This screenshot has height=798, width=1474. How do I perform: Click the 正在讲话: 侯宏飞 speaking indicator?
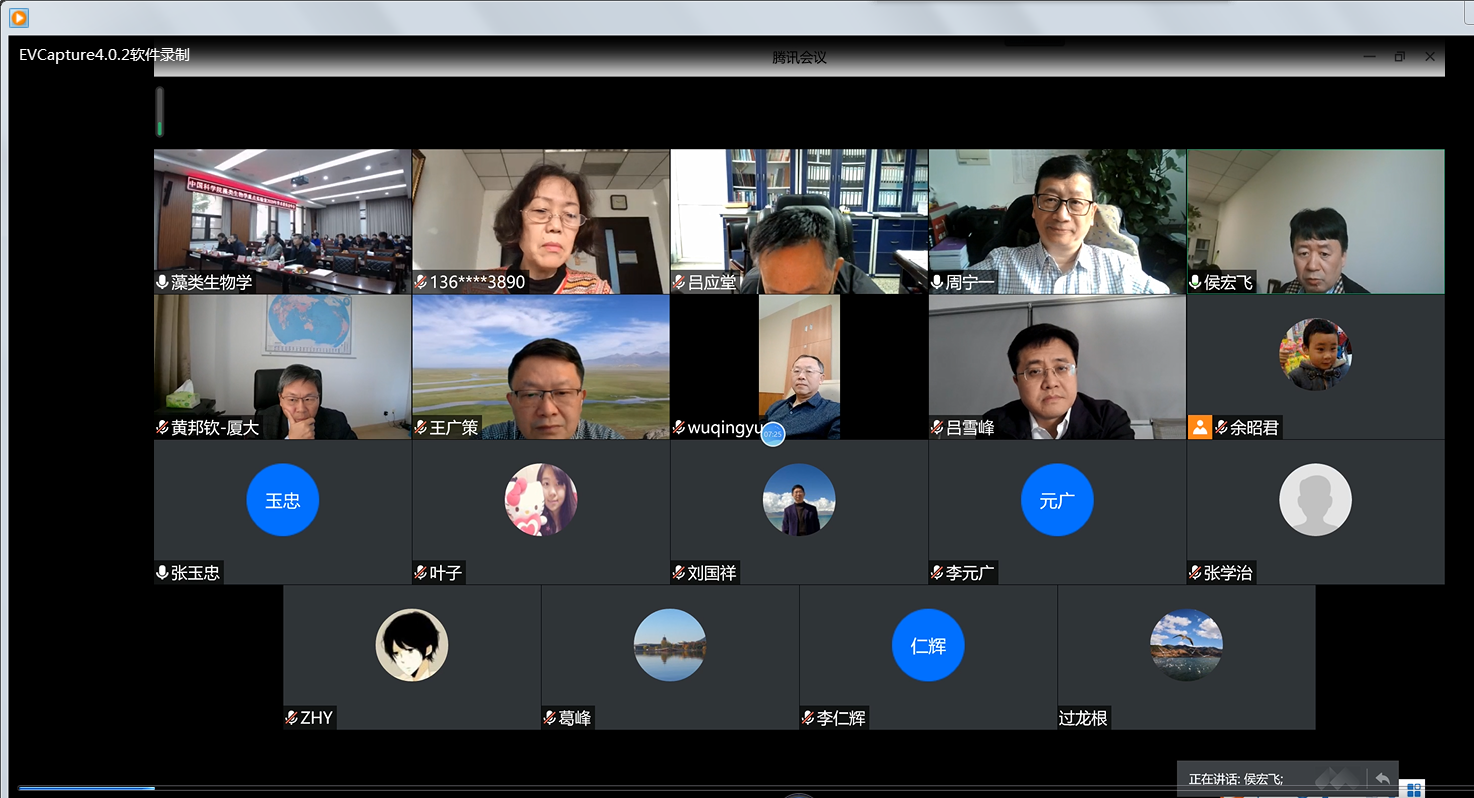click(1236, 779)
